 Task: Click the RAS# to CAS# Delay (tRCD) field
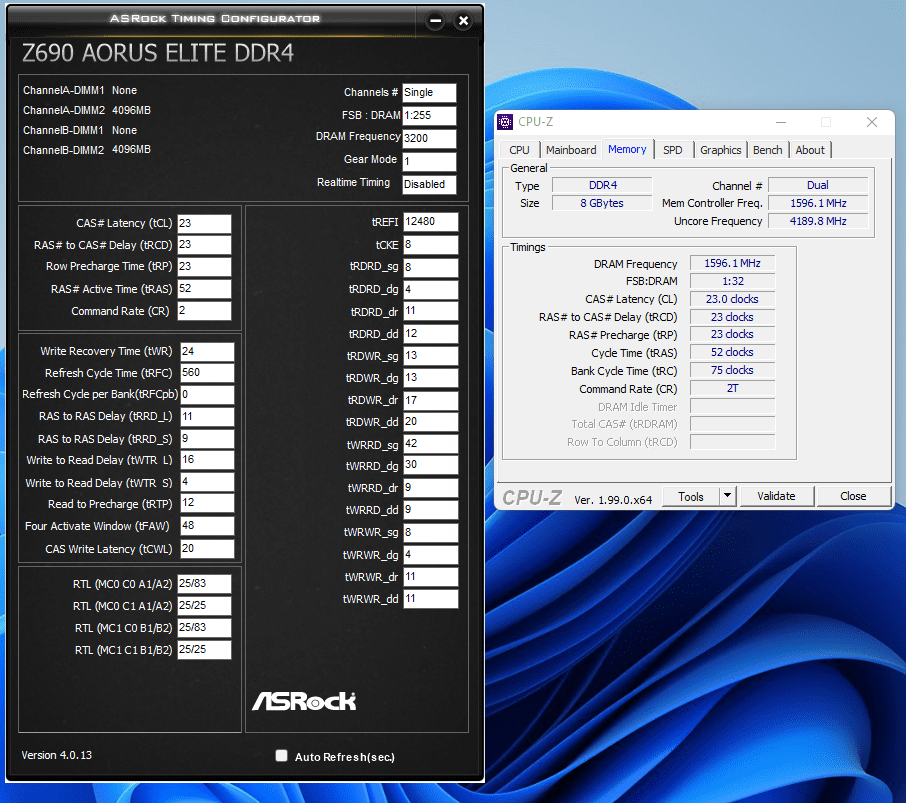pyautogui.click(x=204, y=245)
